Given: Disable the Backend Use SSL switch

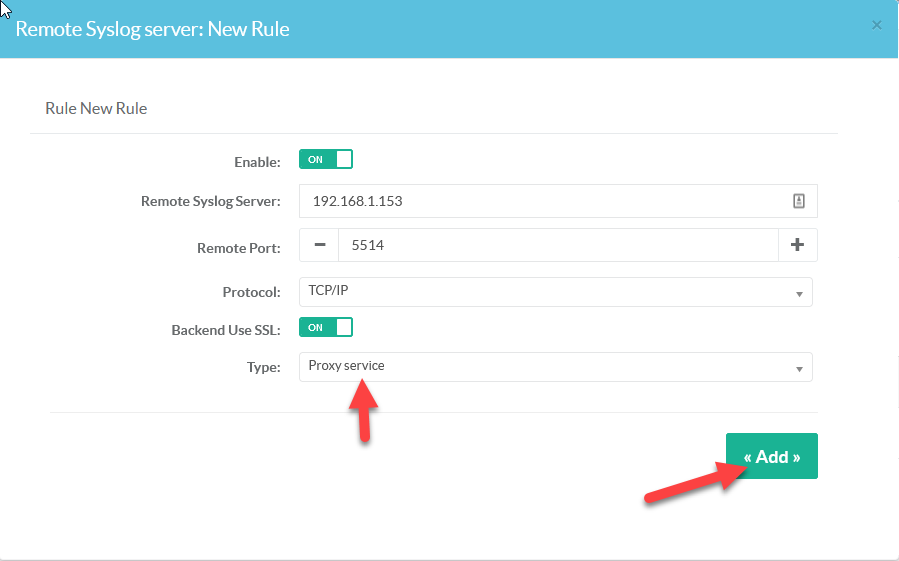Looking at the screenshot, I should (x=326, y=327).
